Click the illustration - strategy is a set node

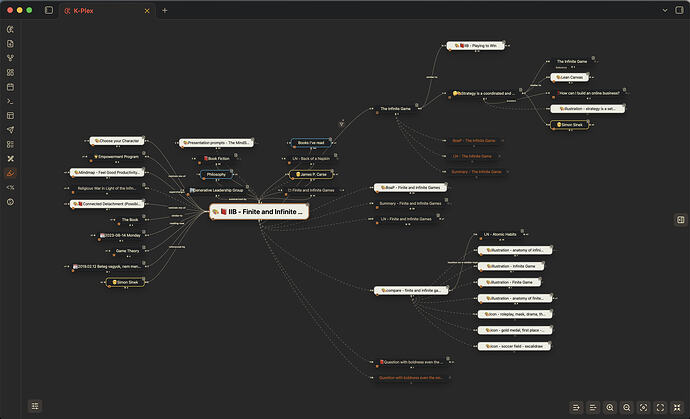587,109
